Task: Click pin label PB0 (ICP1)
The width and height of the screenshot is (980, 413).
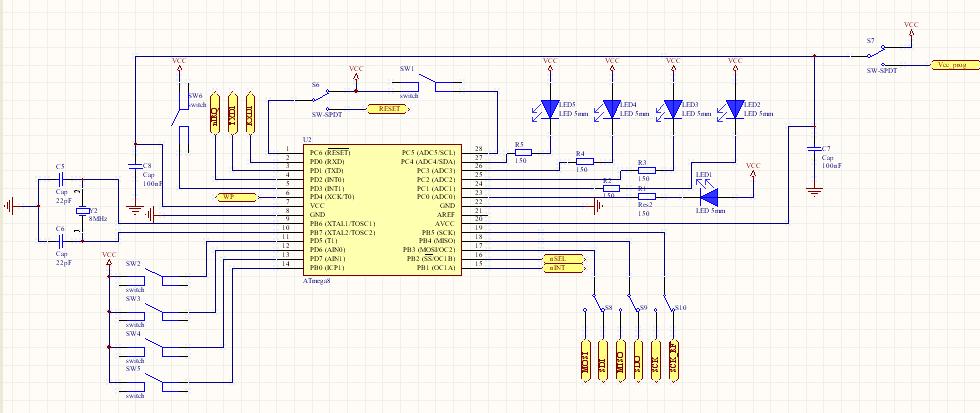Action: [327, 267]
